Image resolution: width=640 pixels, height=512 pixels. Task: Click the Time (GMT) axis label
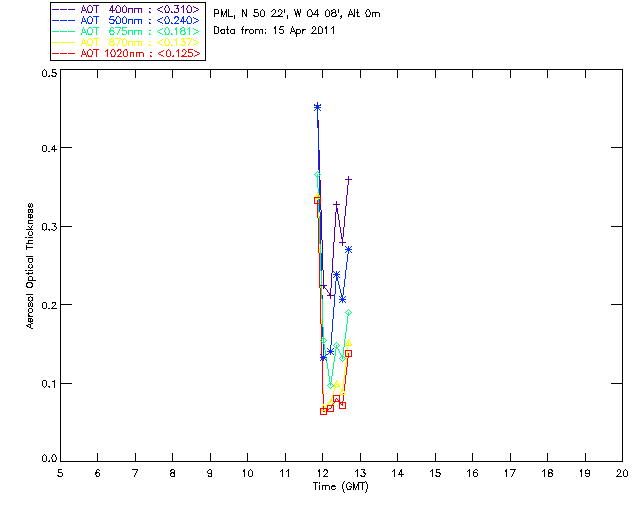click(x=340, y=486)
